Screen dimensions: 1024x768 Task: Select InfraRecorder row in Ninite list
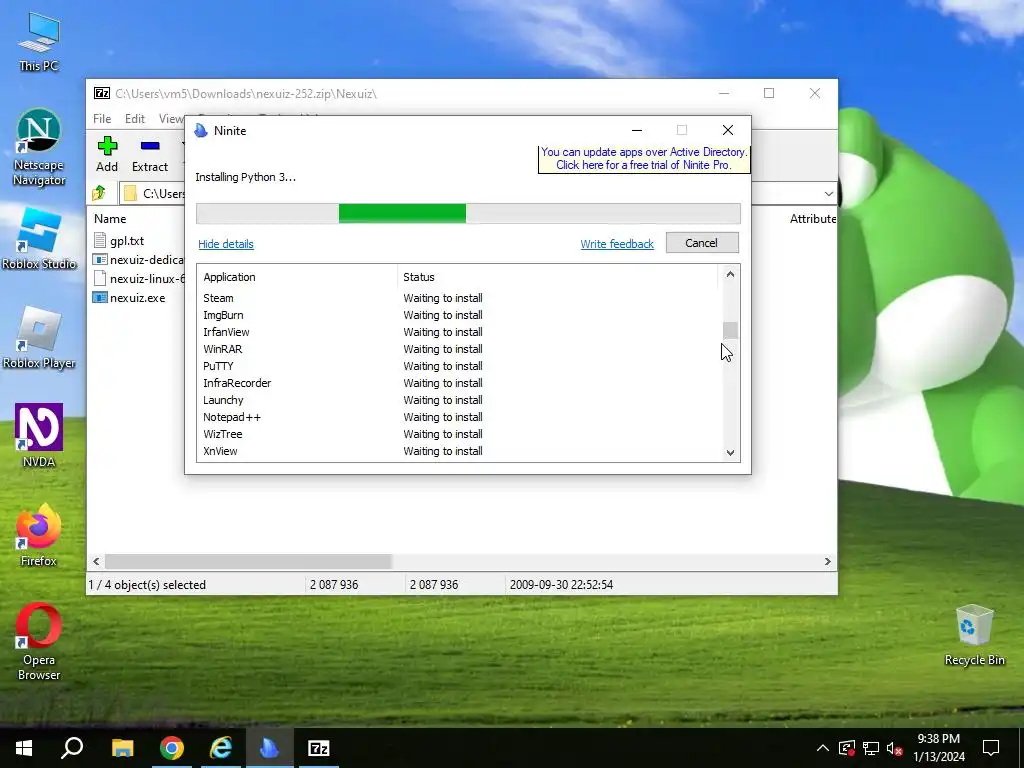pos(459,383)
